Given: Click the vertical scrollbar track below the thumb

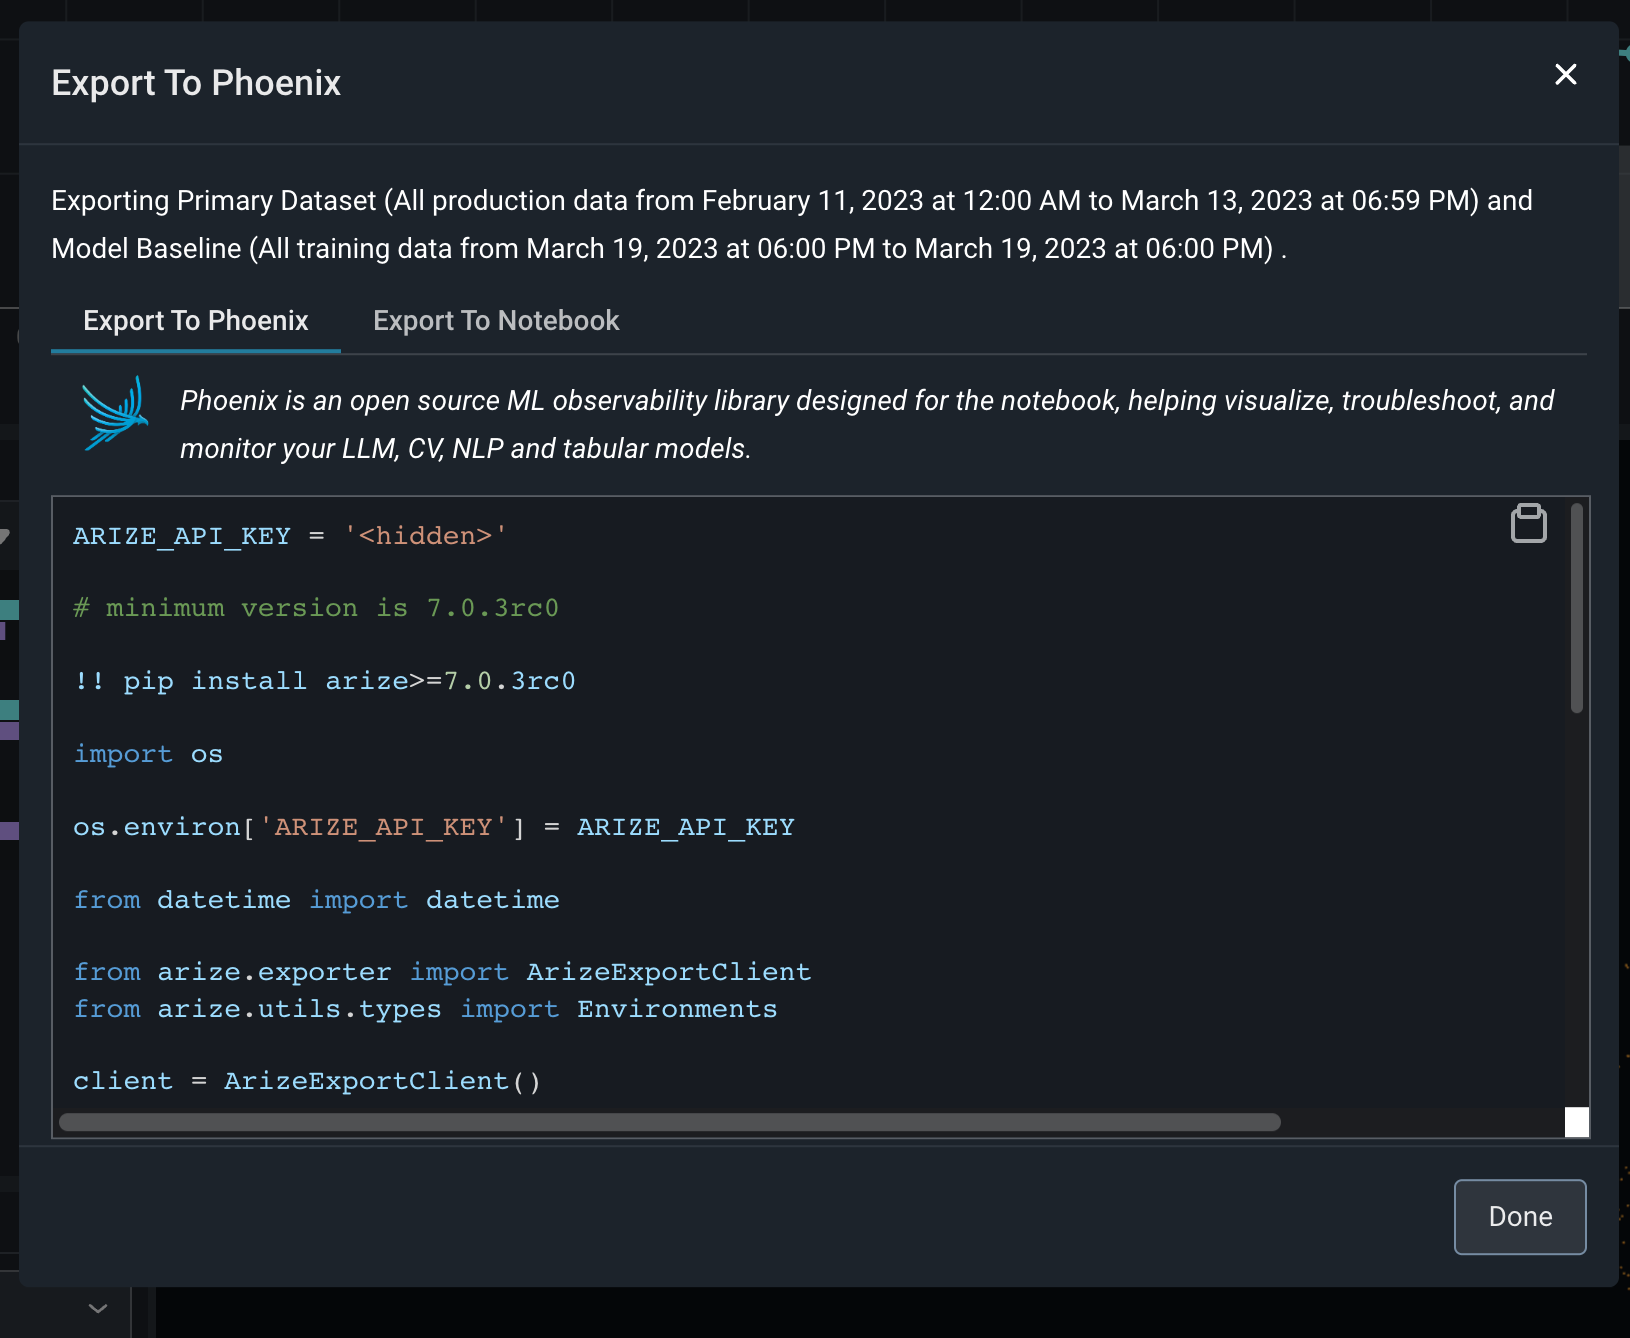Looking at the screenshot, I should 1577,900.
